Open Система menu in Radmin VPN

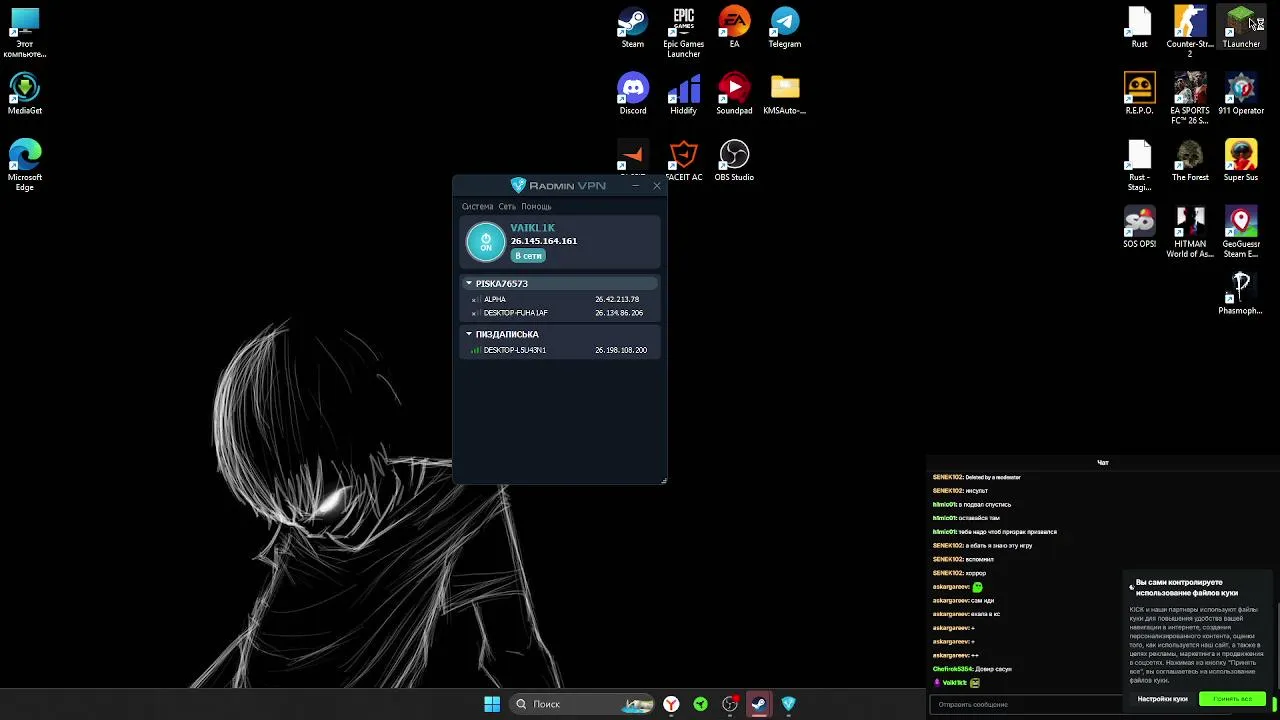[477, 206]
